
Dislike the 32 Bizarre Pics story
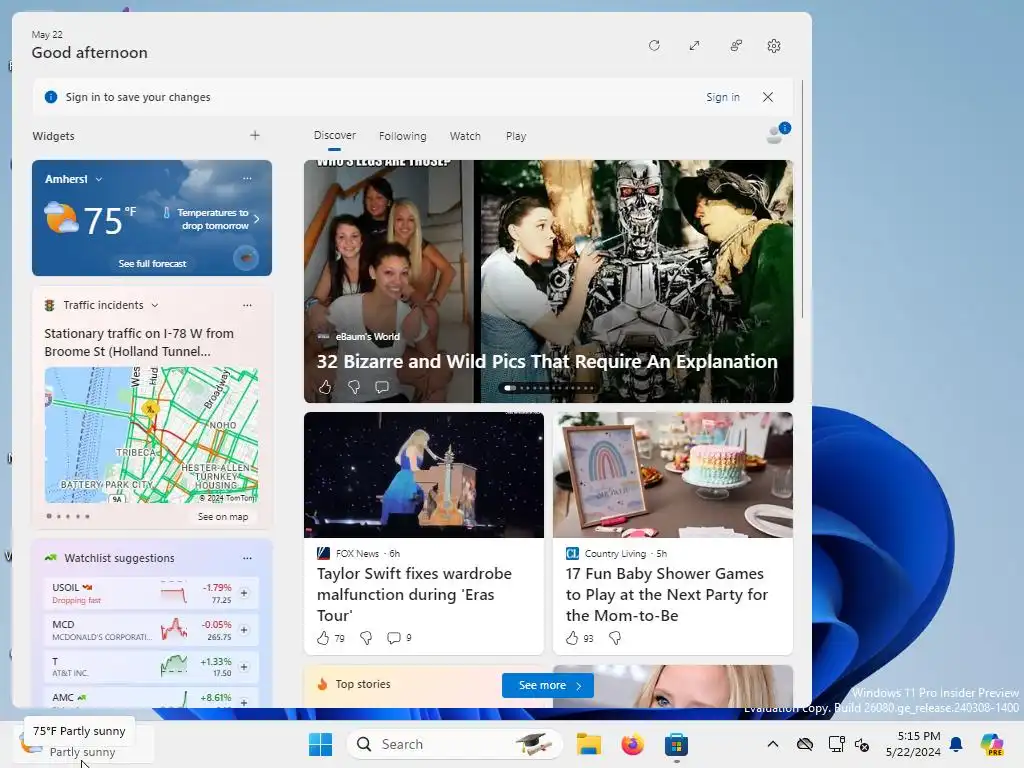[x=354, y=387]
